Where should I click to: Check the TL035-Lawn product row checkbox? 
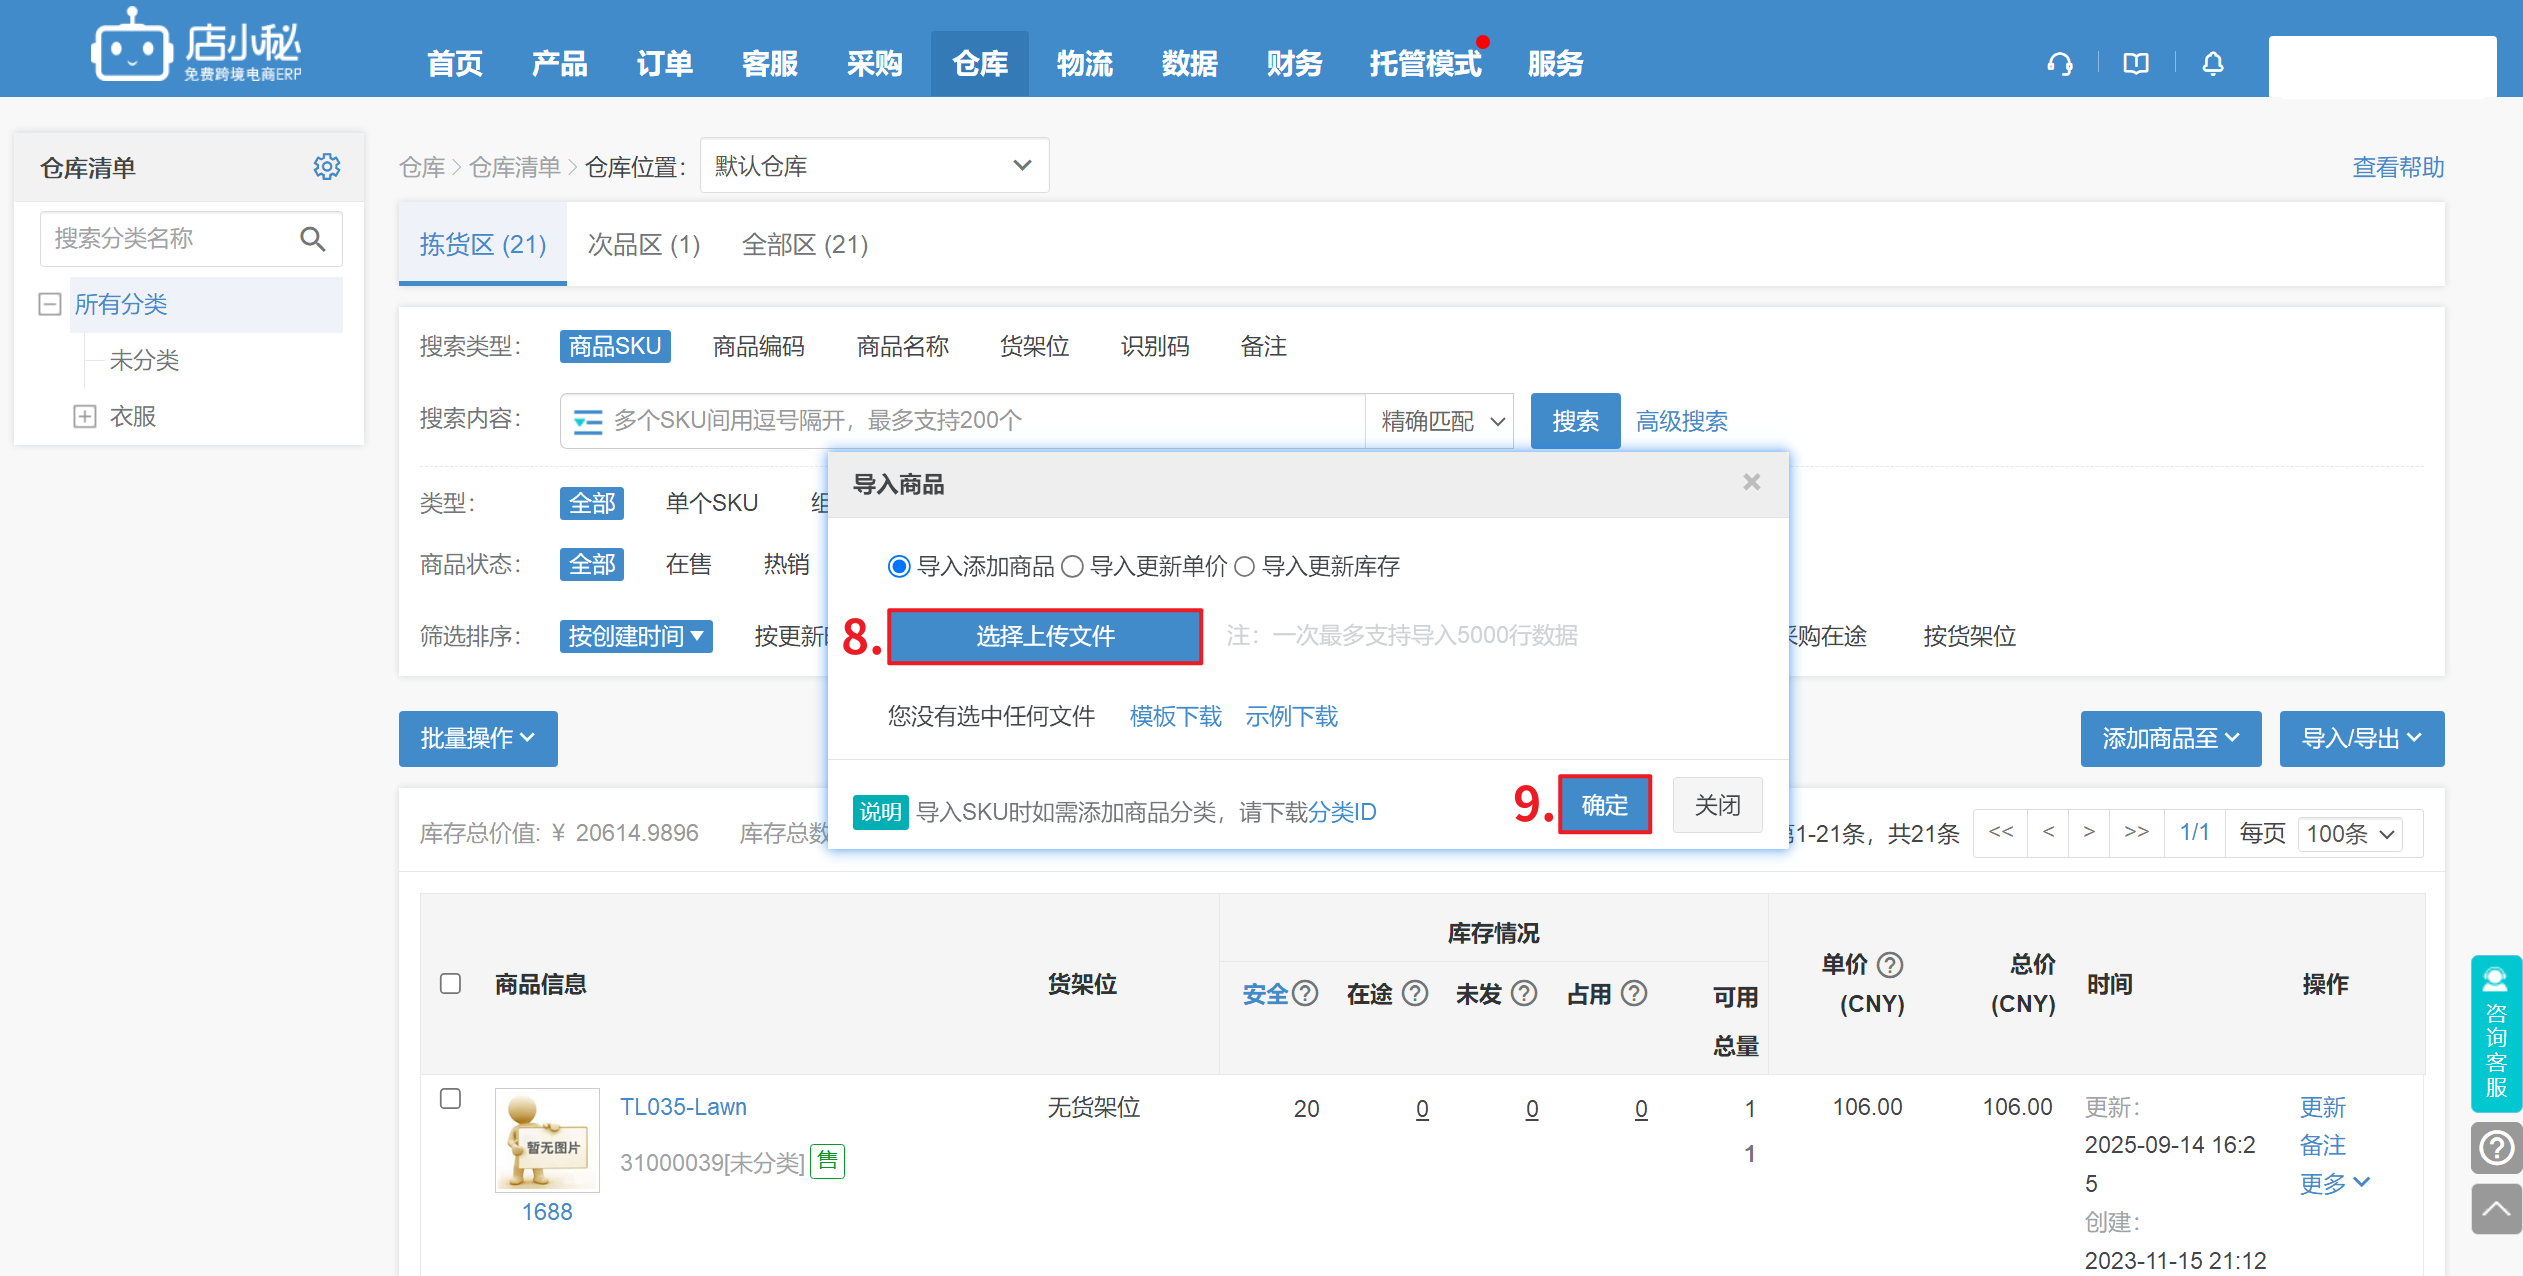pos(451,1099)
